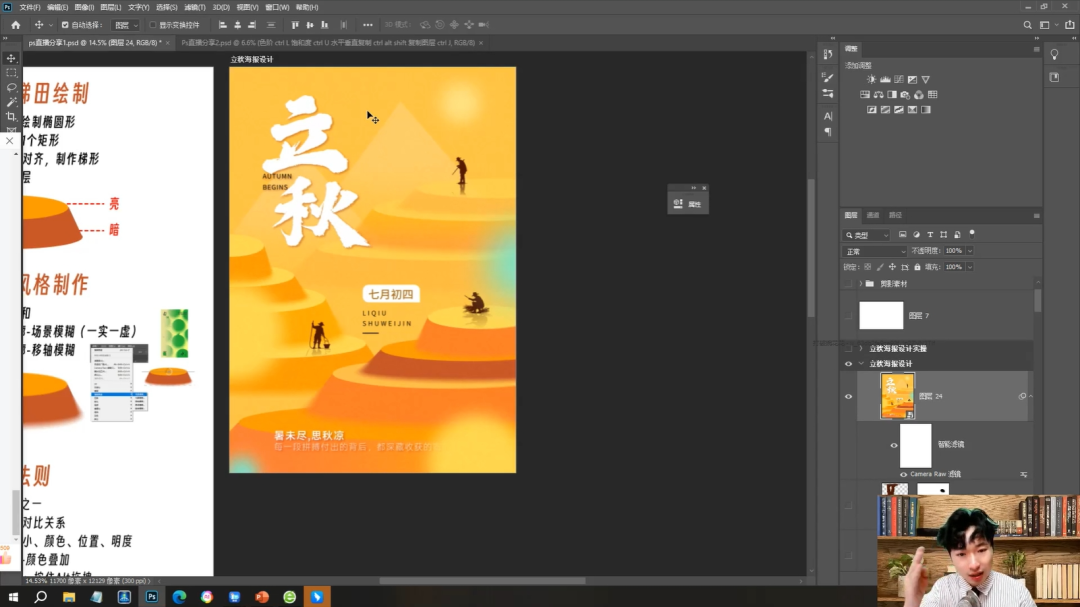Hide layer 图层 24
The height and width of the screenshot is (607, 1080).
849,396
